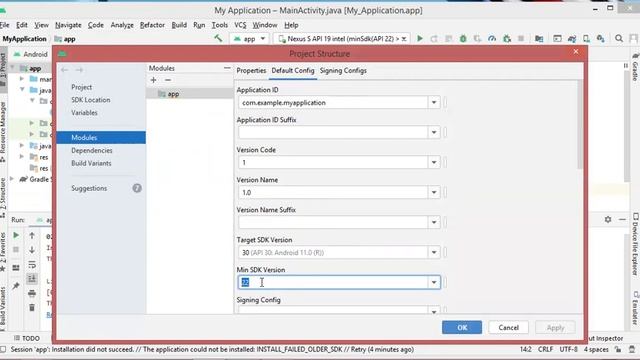The width and height of the screenshot is (640, 360).
Task: Open Application ID Suffix dropdown arrow
Action: tap(434, 132)
